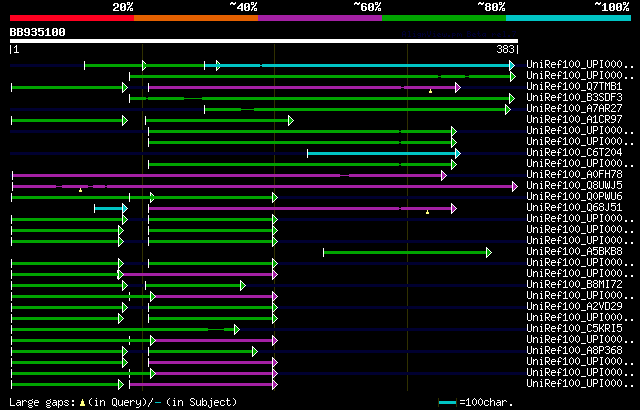Select the hit label UniRef100_Q8UWJ5
This screenshot has width=640, height=410.
click(574, 186)
